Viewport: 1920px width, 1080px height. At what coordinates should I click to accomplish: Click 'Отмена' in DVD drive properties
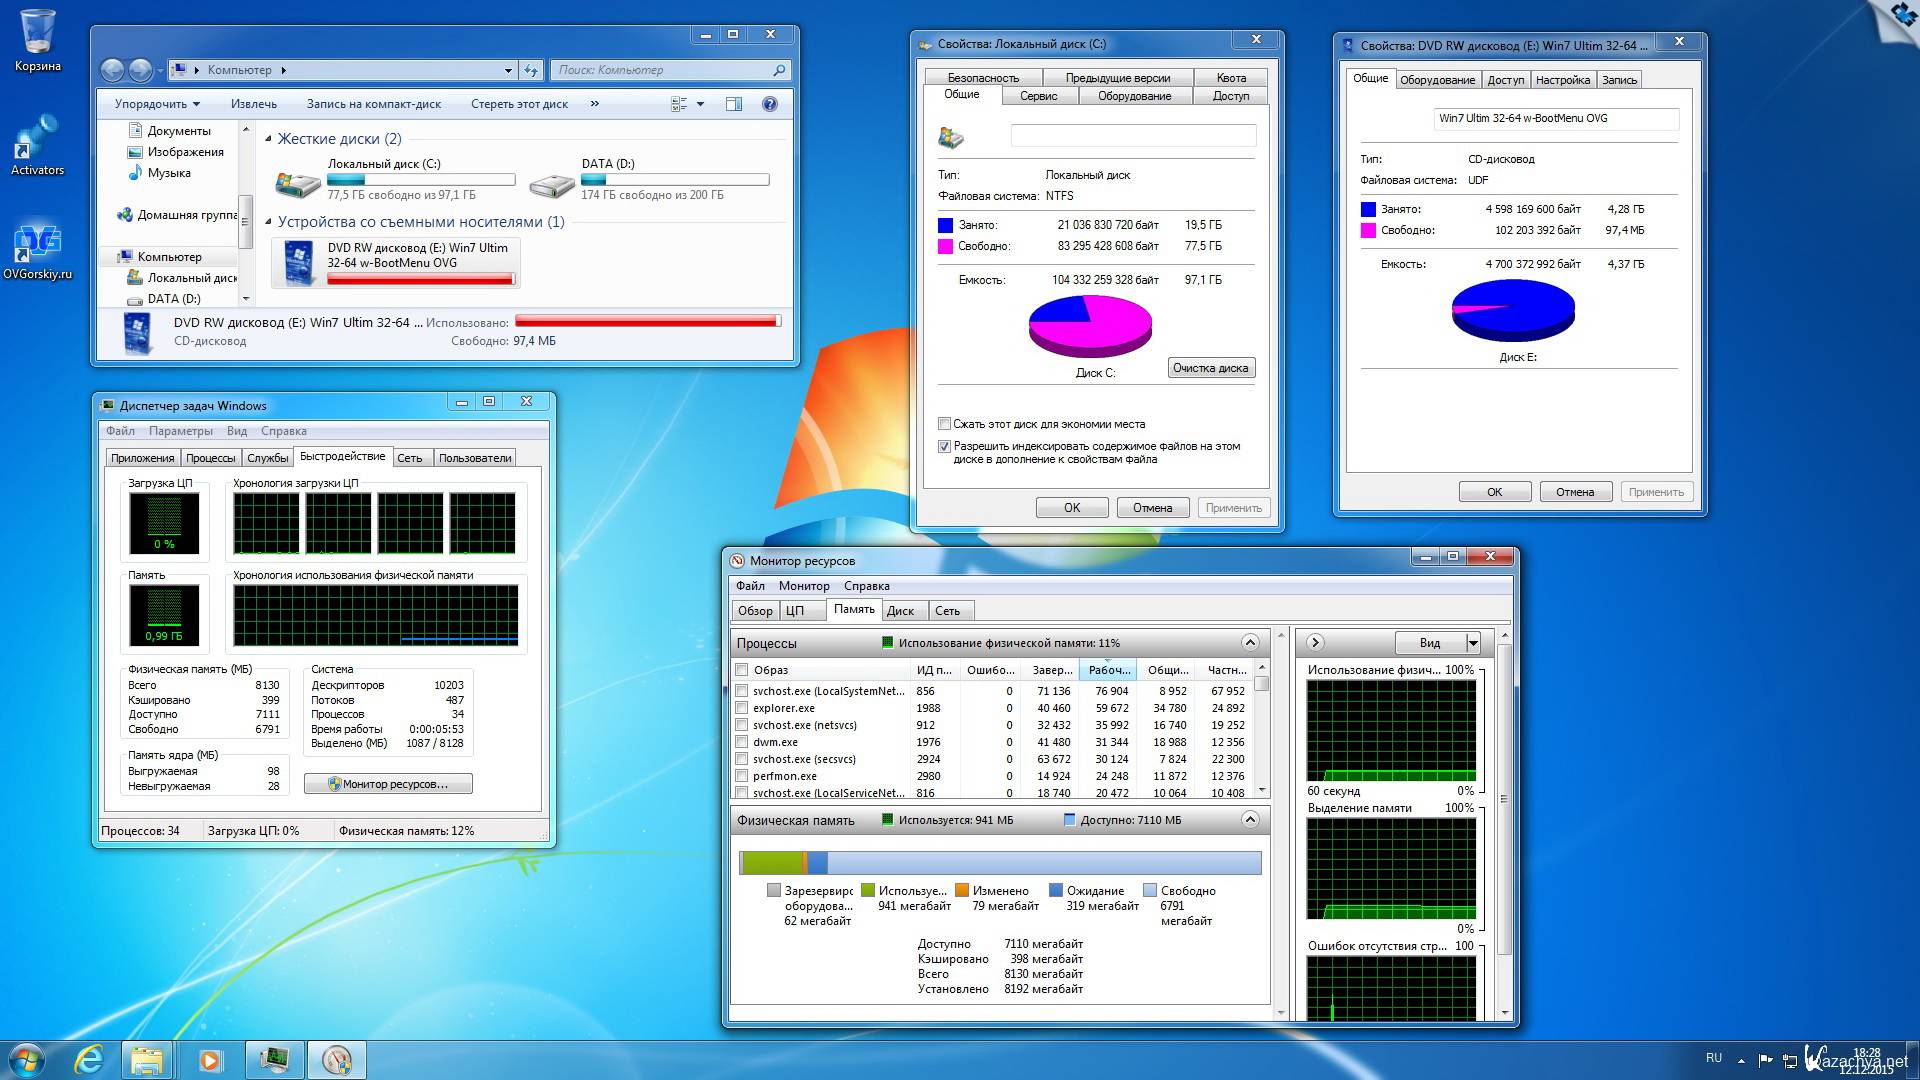[1575, 492]
